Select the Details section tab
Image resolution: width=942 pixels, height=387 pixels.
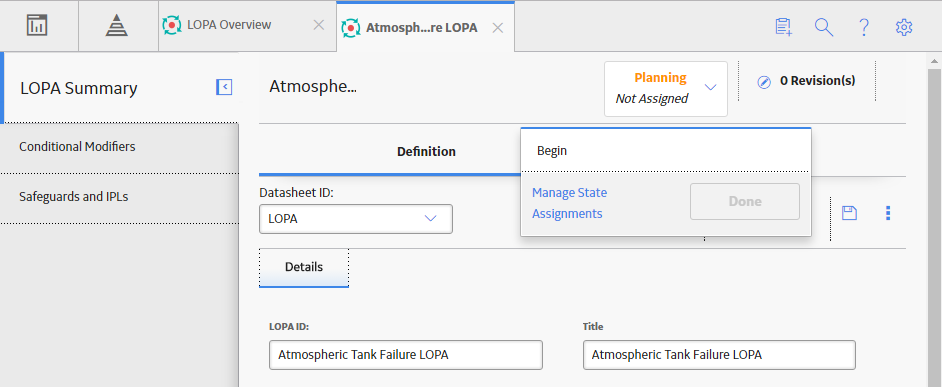click(x=304, y=267)
